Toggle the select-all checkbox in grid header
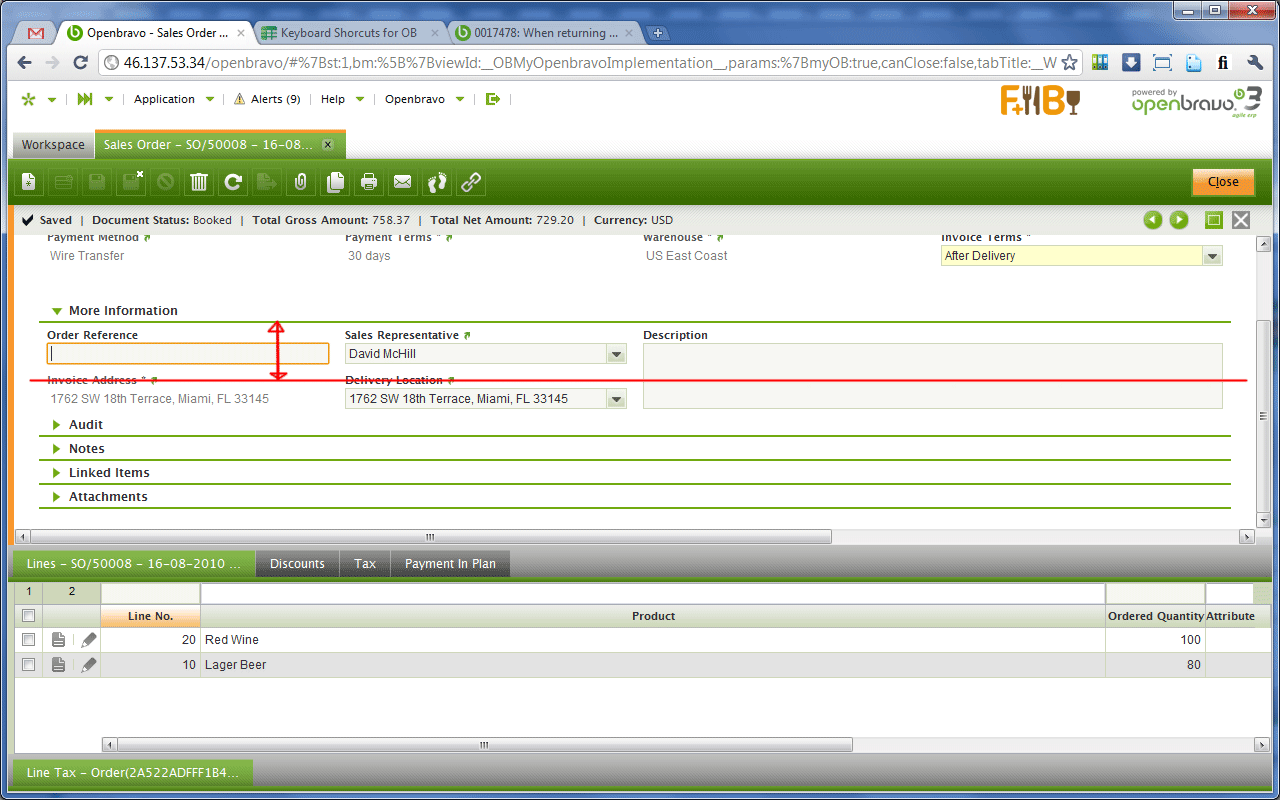Image resolution: width=1280 pixels, height=800 pixels. click(29, 616)
